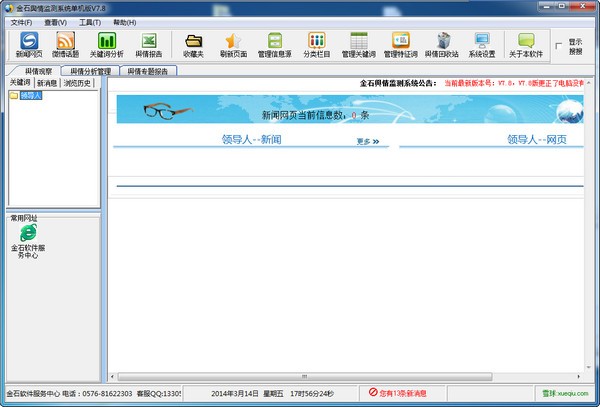The height and width of the screenshot is (407, 600).
Task: Click the 金石软件服务中心 电话 status text
Action: (x=69, y=393)
